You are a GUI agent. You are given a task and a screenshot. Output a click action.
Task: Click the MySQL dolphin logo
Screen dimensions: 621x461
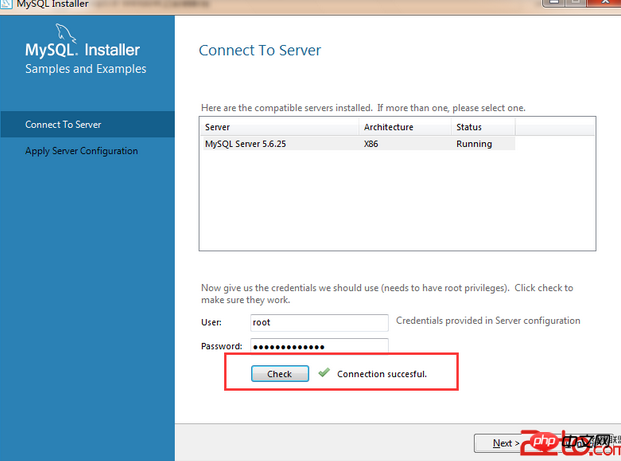pyautogui.click(x=65, y=32)
